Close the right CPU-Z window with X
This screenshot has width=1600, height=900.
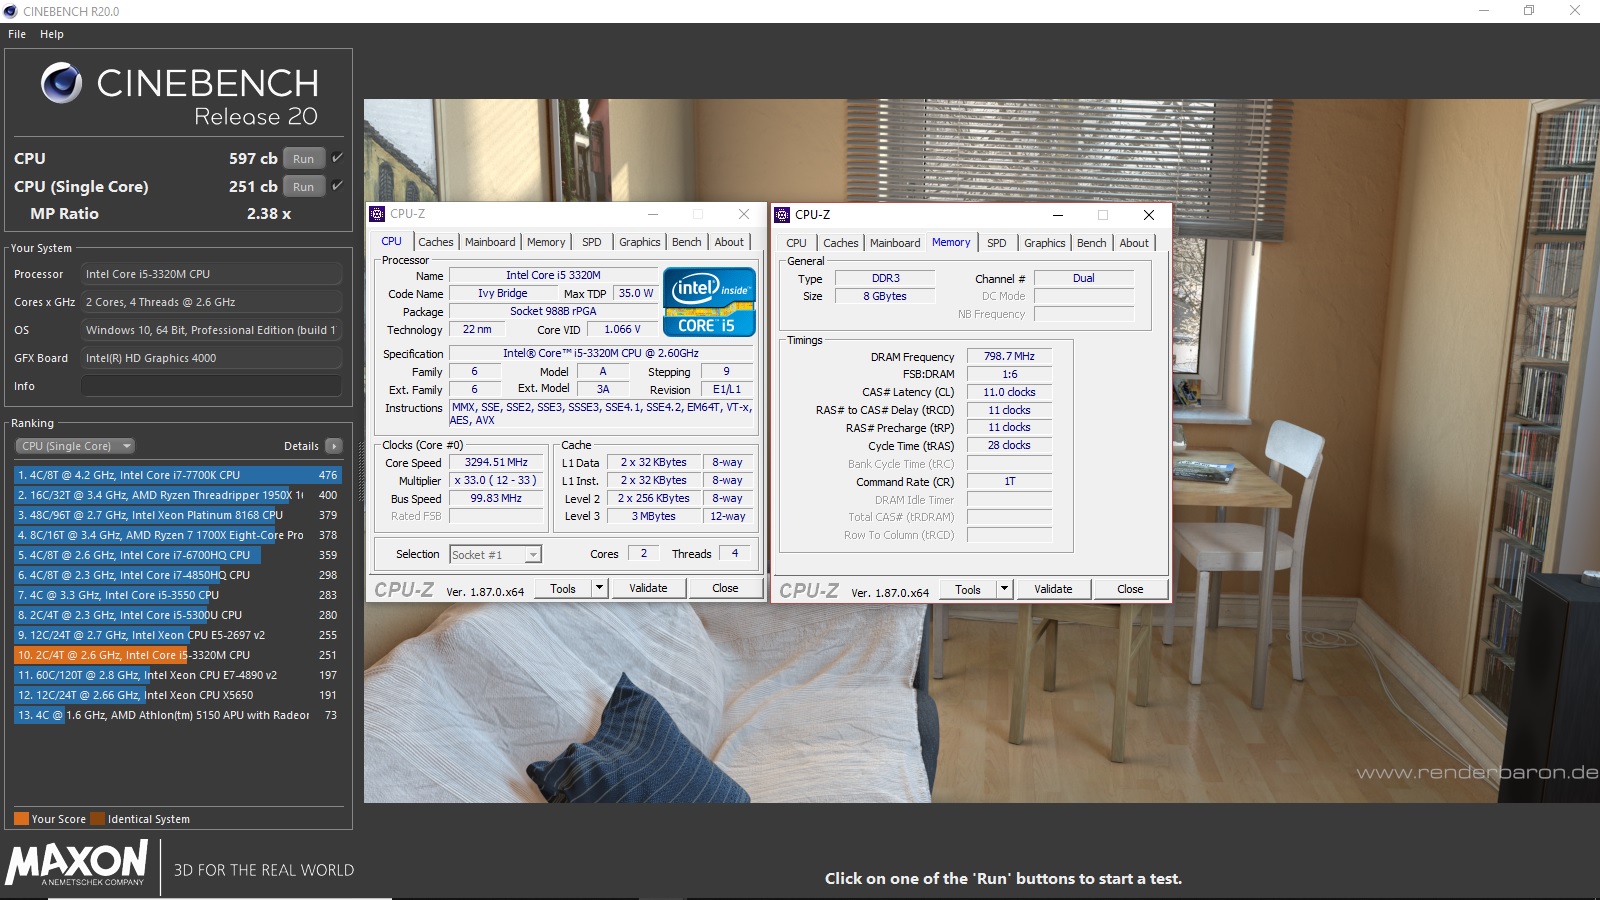click(1149, 215)
